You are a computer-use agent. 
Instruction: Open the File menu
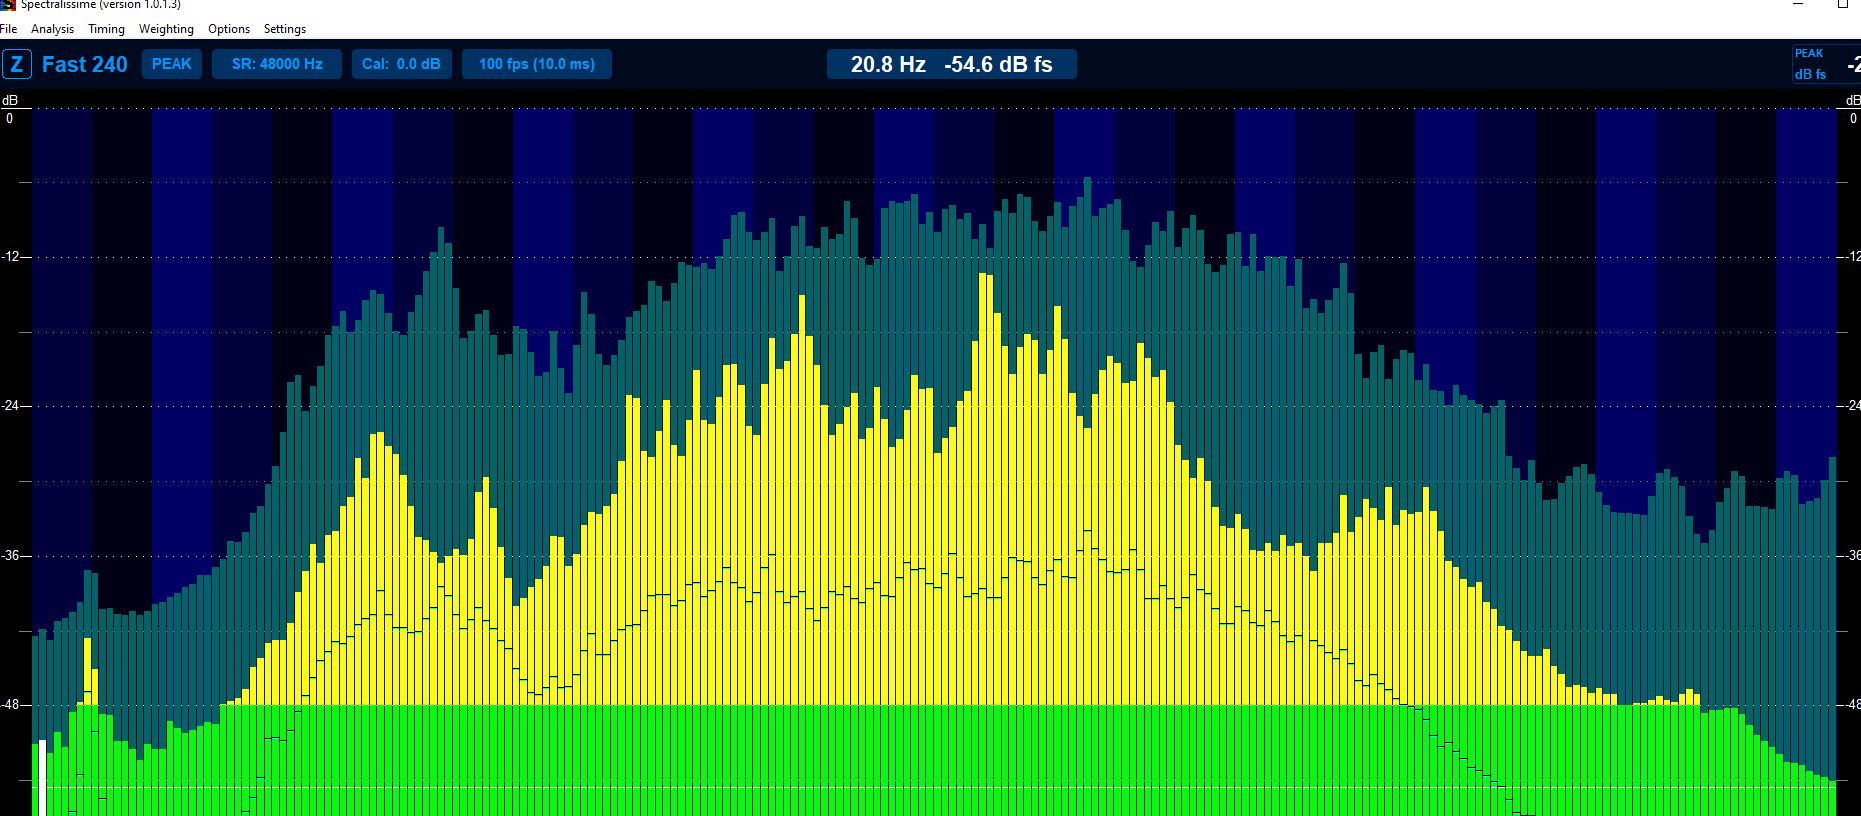click(9, 29)
